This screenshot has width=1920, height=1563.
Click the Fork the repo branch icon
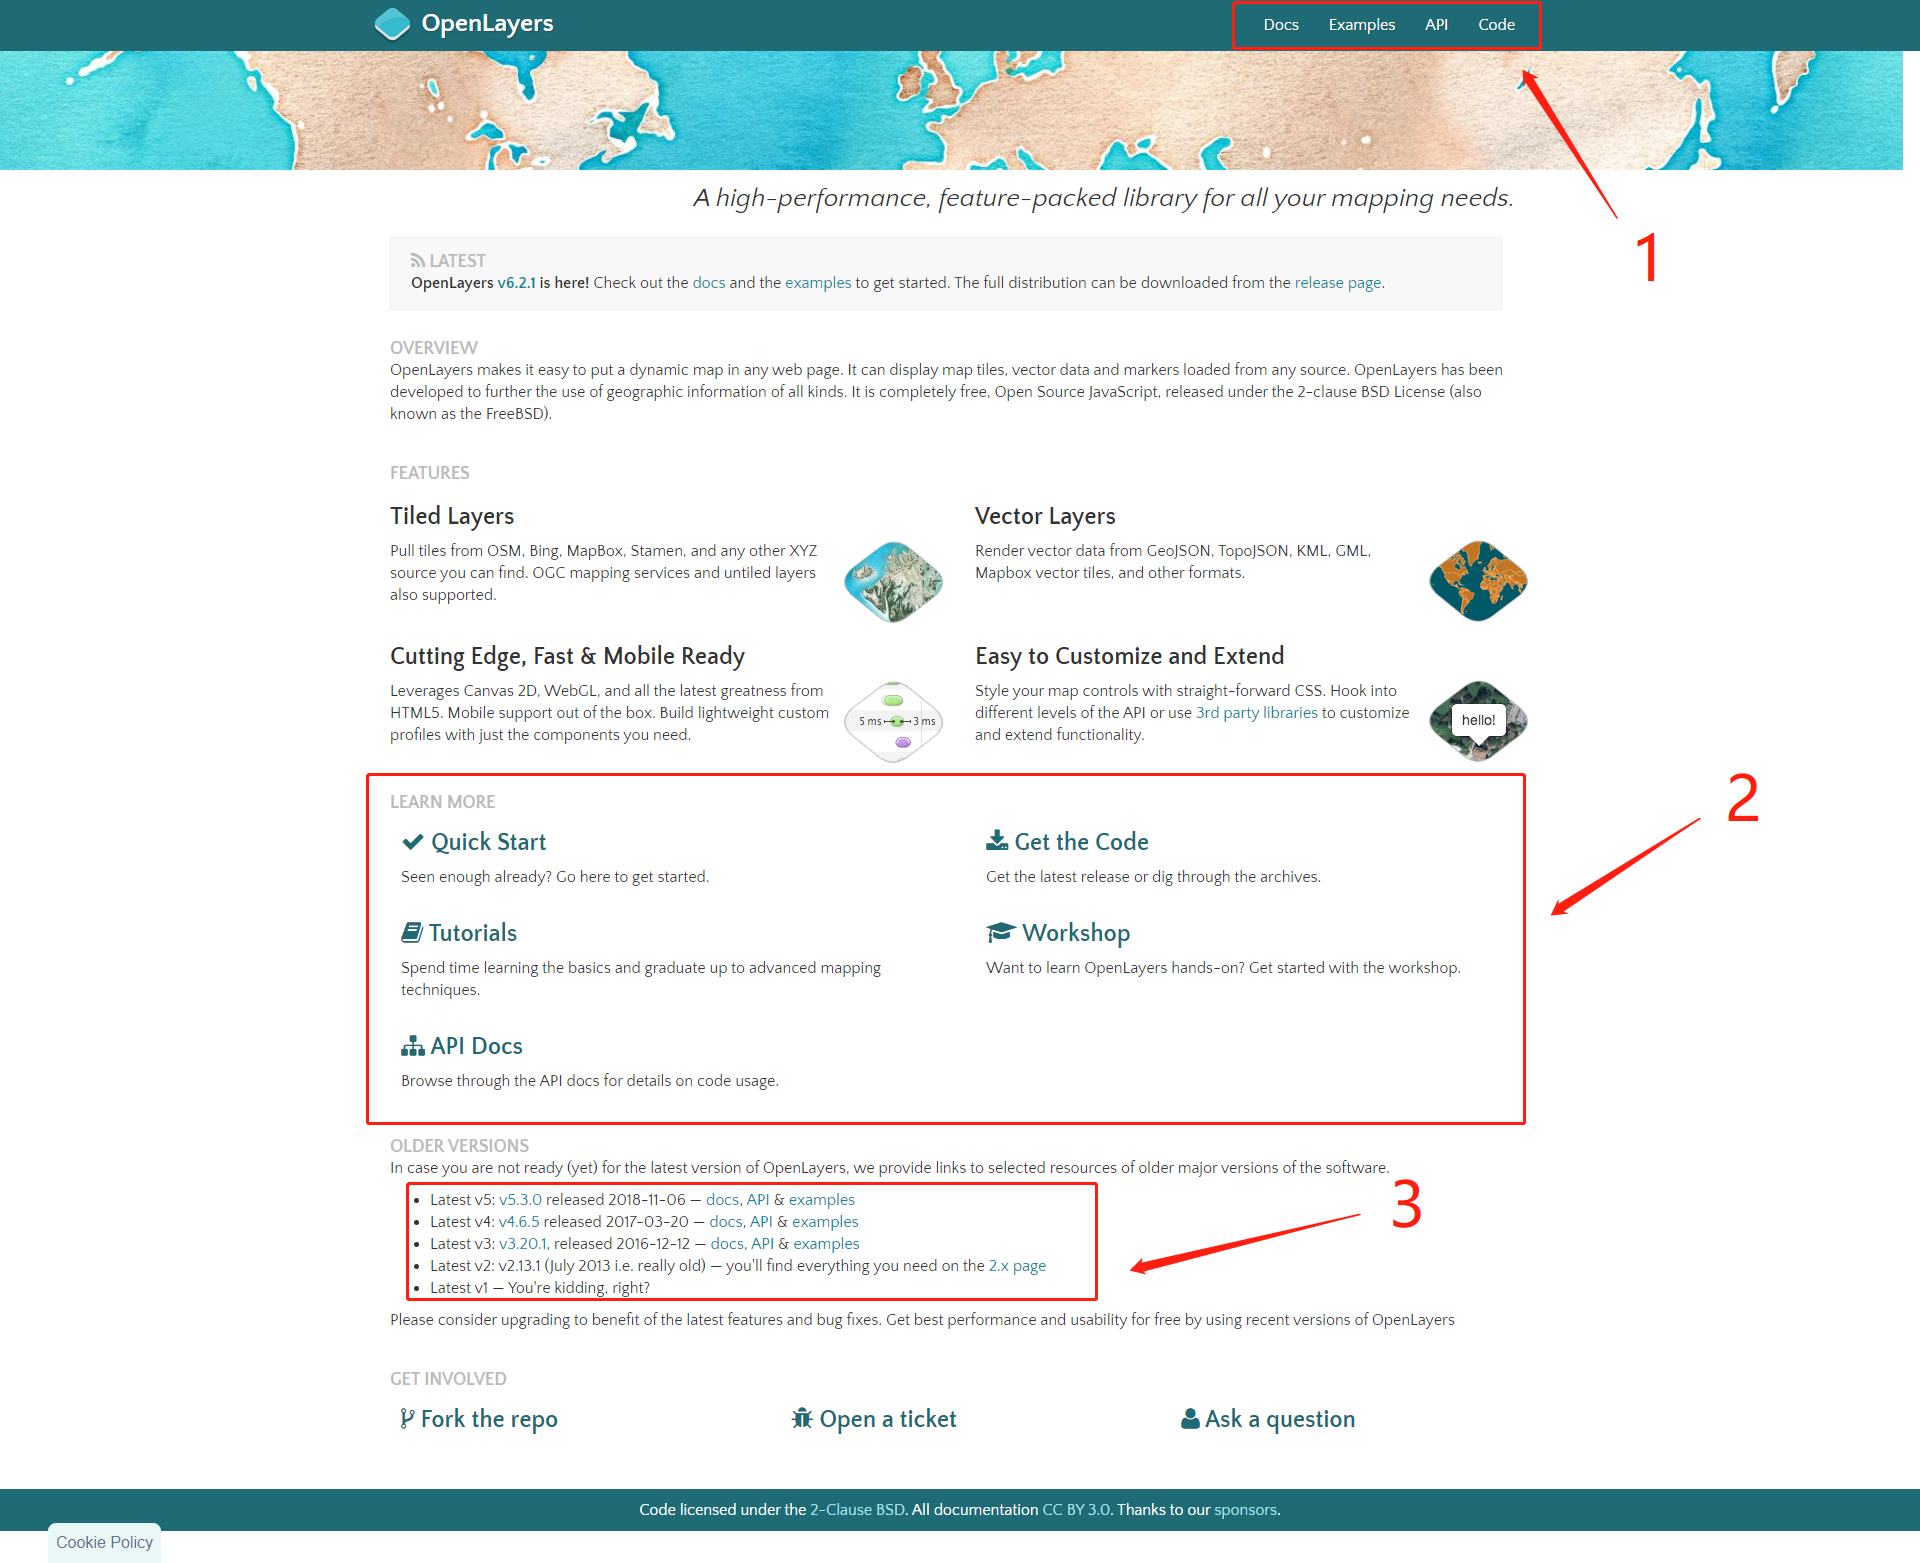(406, 1418)
